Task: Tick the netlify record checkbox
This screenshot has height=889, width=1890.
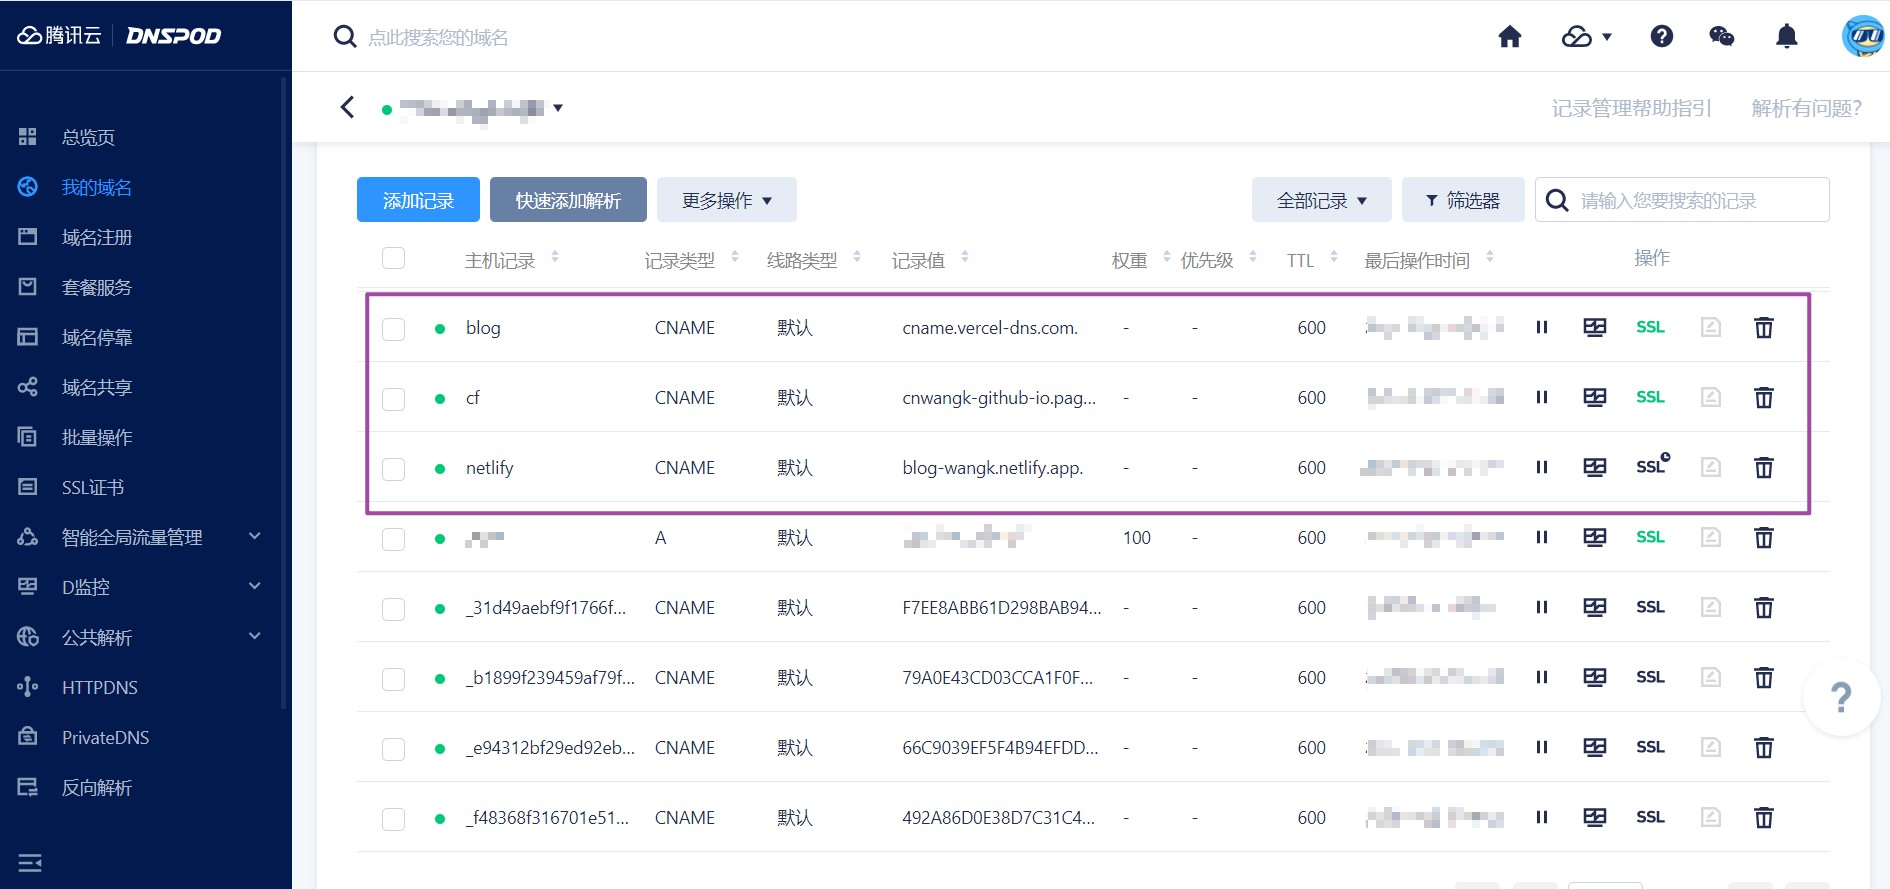Action: click(394, 469)
